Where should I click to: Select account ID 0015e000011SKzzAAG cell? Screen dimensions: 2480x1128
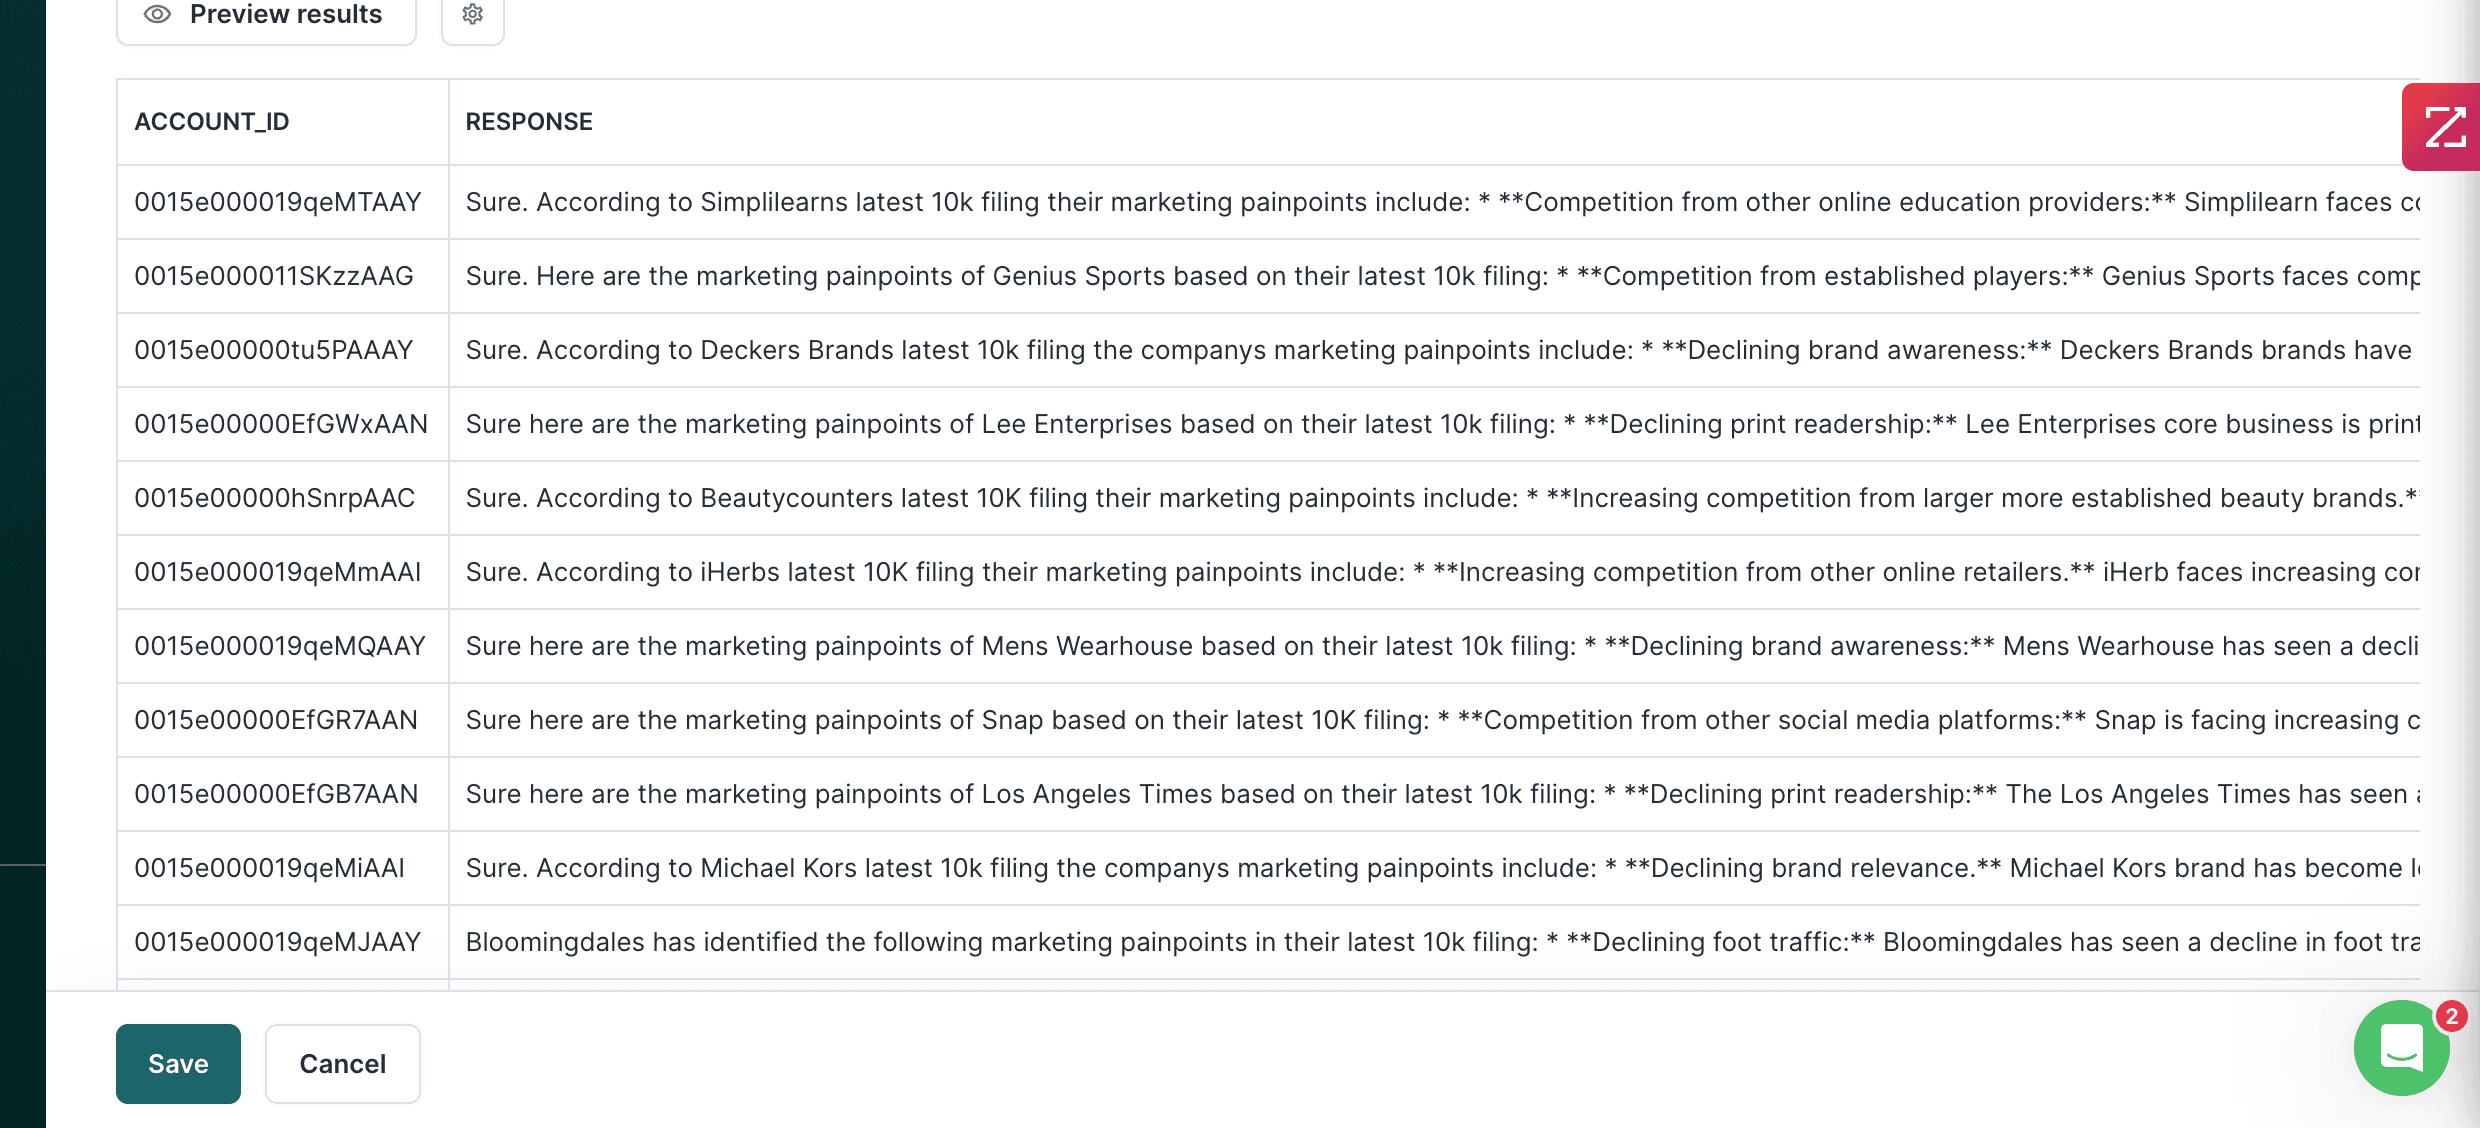(x=274, y=276)
